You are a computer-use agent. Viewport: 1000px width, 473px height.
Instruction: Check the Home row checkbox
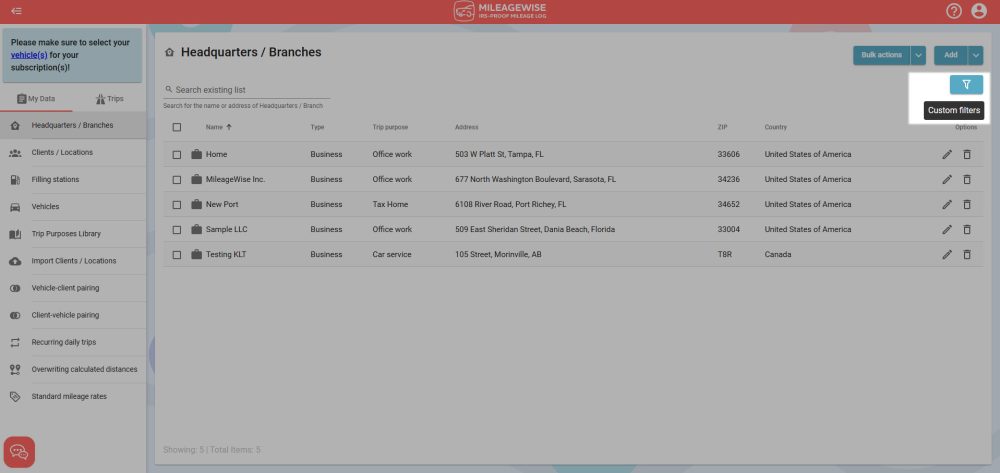click(177, 154)
